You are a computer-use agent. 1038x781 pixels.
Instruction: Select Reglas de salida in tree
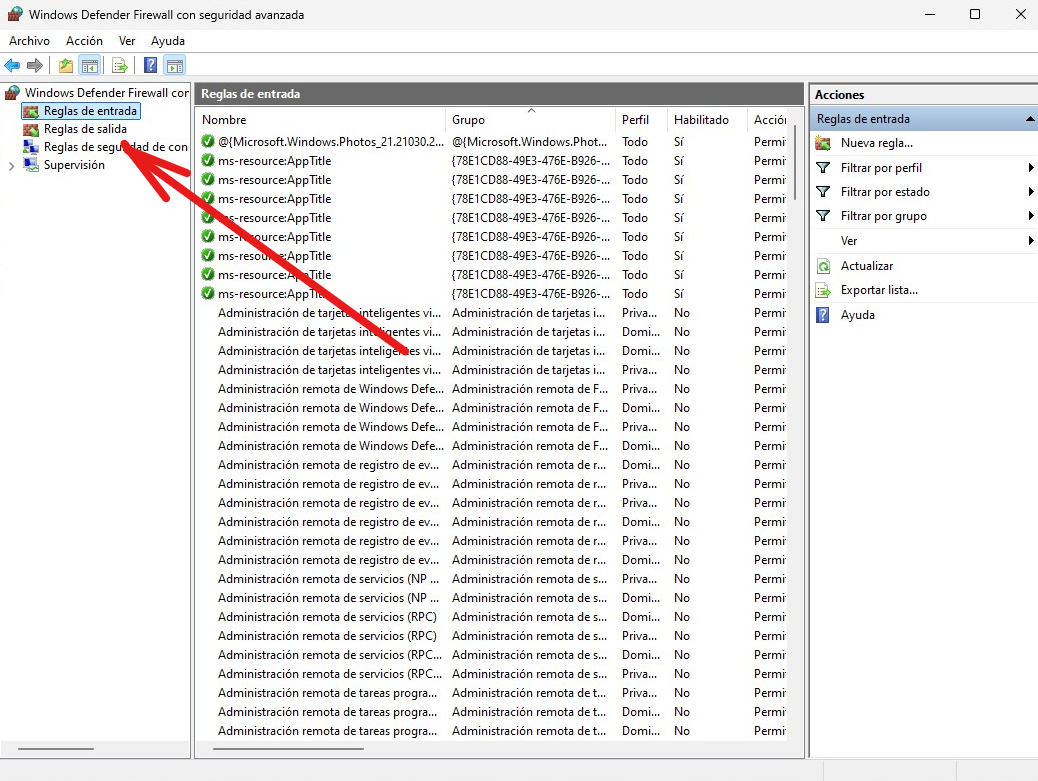click(x=85, y=129)
